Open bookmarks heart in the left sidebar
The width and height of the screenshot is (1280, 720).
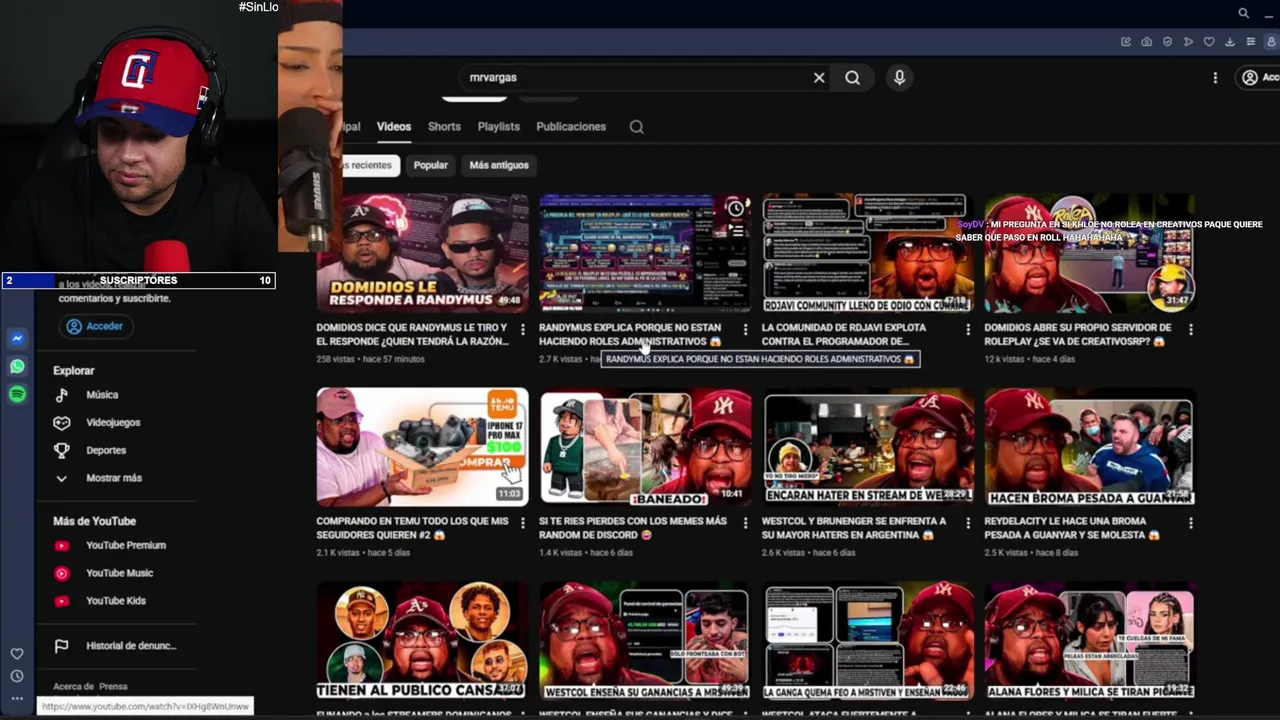tap(17, 654)
